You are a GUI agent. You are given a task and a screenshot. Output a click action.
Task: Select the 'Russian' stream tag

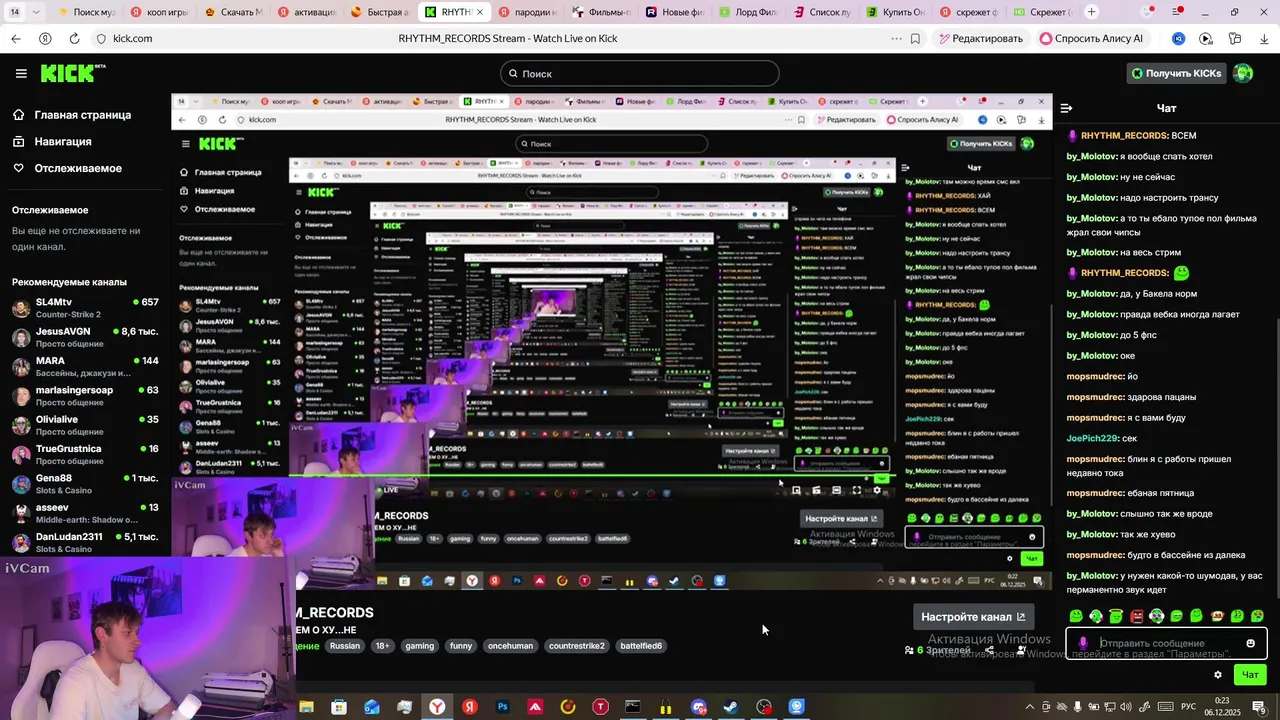click(x=345, y=646)
